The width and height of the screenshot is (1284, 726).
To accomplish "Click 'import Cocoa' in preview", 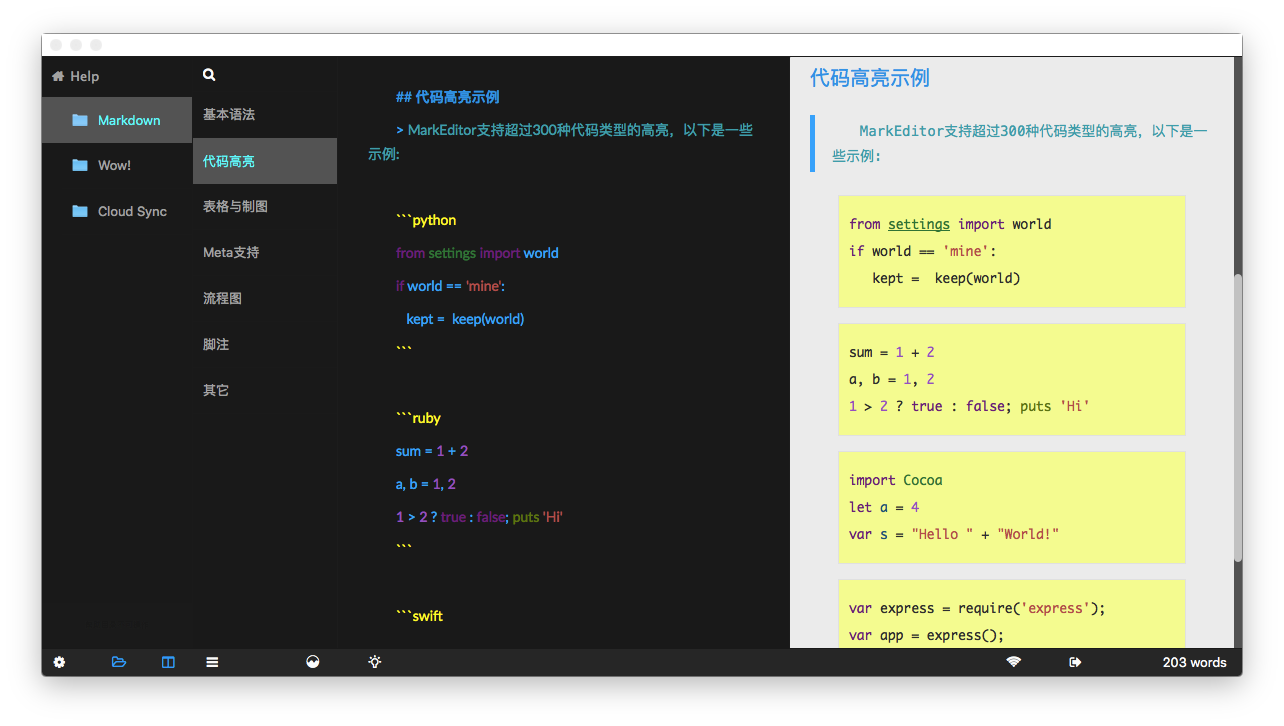I will [896, 480].
